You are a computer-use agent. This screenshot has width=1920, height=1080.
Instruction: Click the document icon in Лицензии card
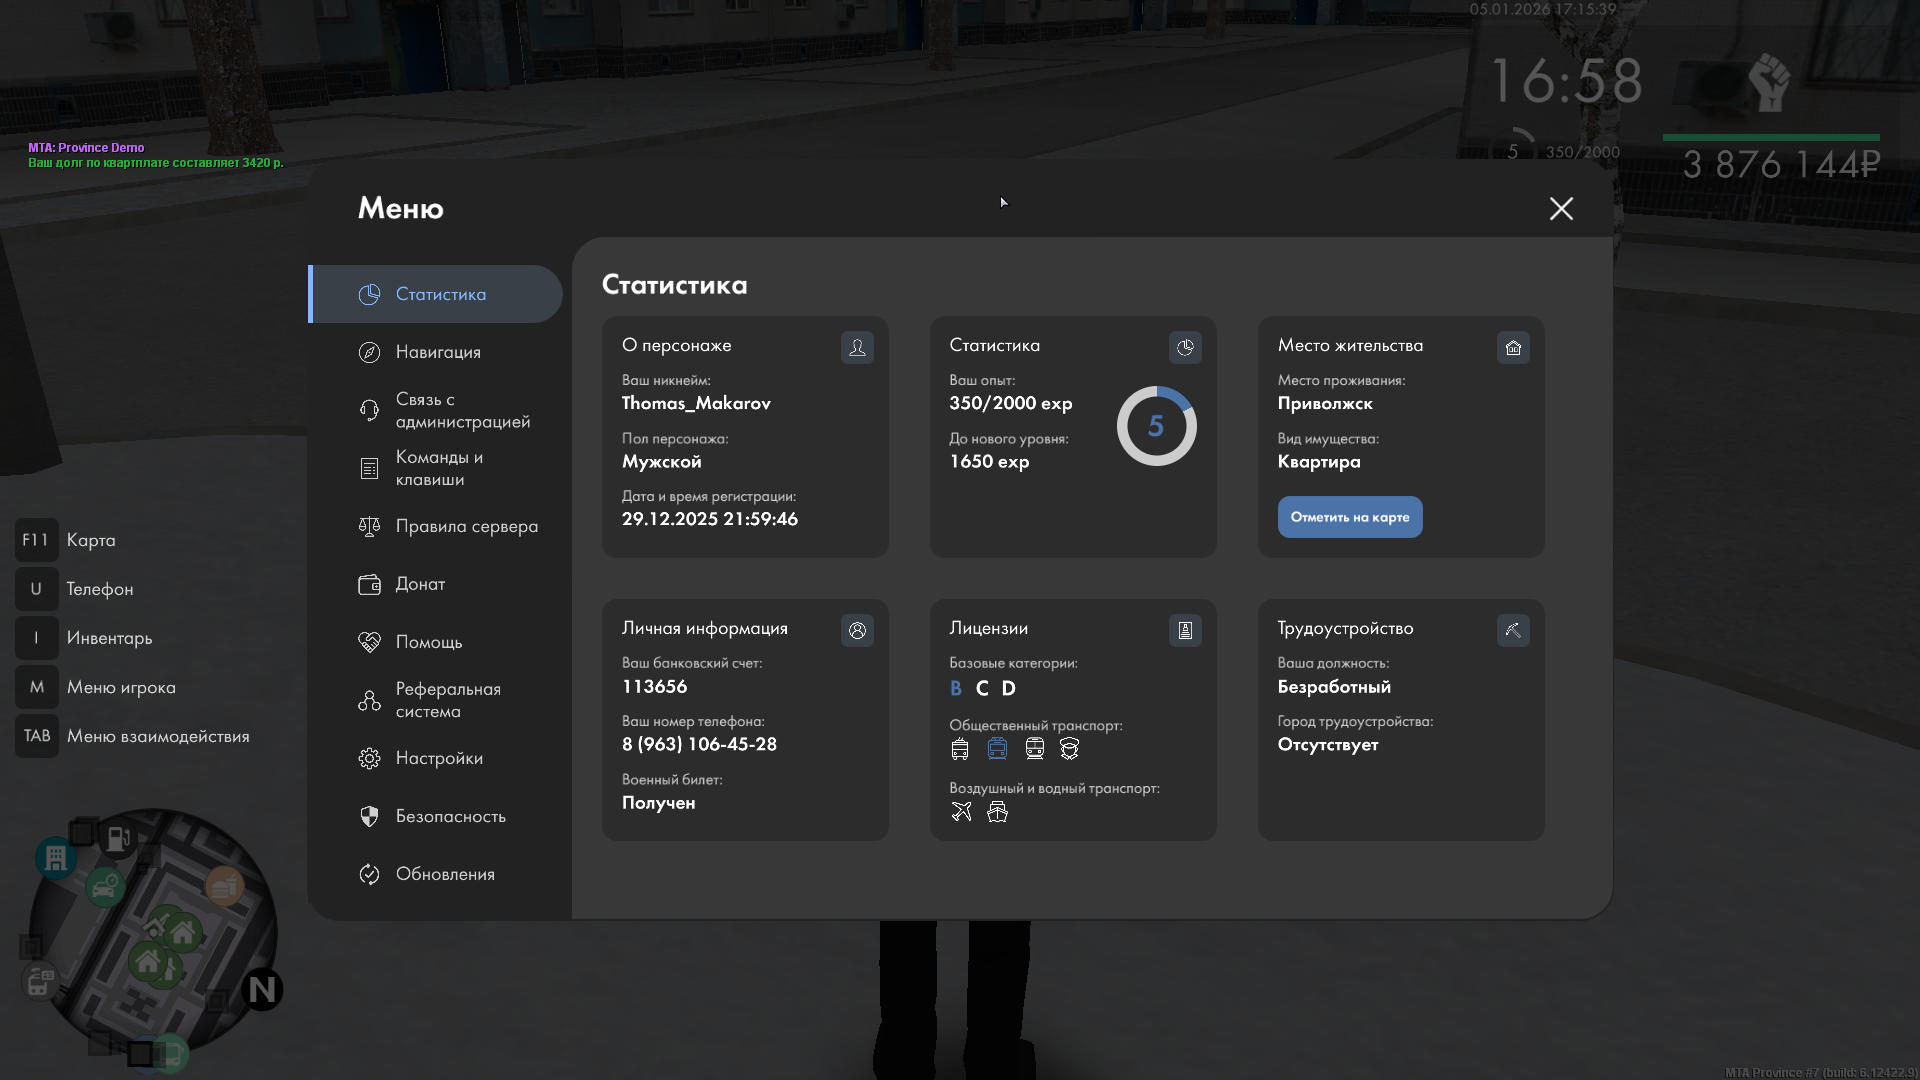1185,630
